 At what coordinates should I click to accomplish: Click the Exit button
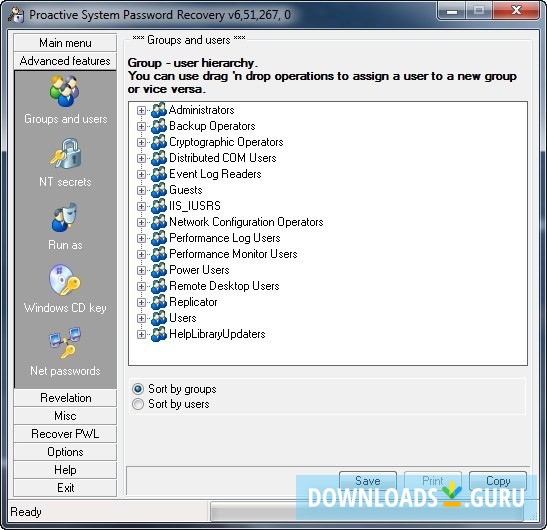[65, 488]
